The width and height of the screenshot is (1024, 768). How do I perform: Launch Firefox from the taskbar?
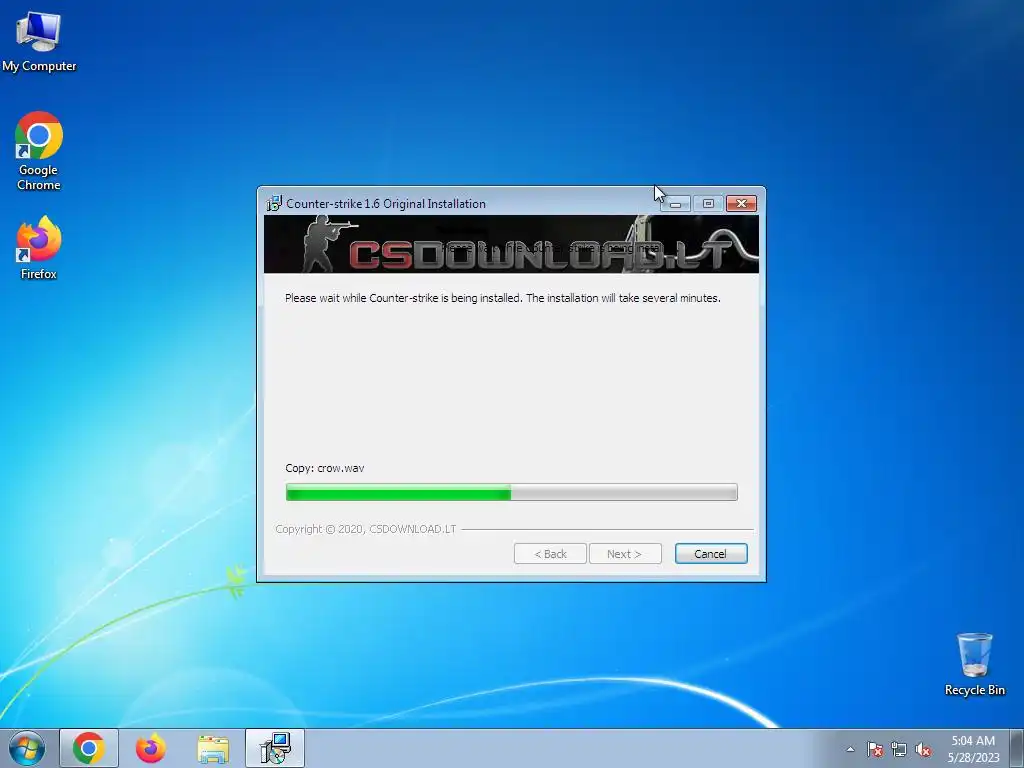click(x=151, y=748)
